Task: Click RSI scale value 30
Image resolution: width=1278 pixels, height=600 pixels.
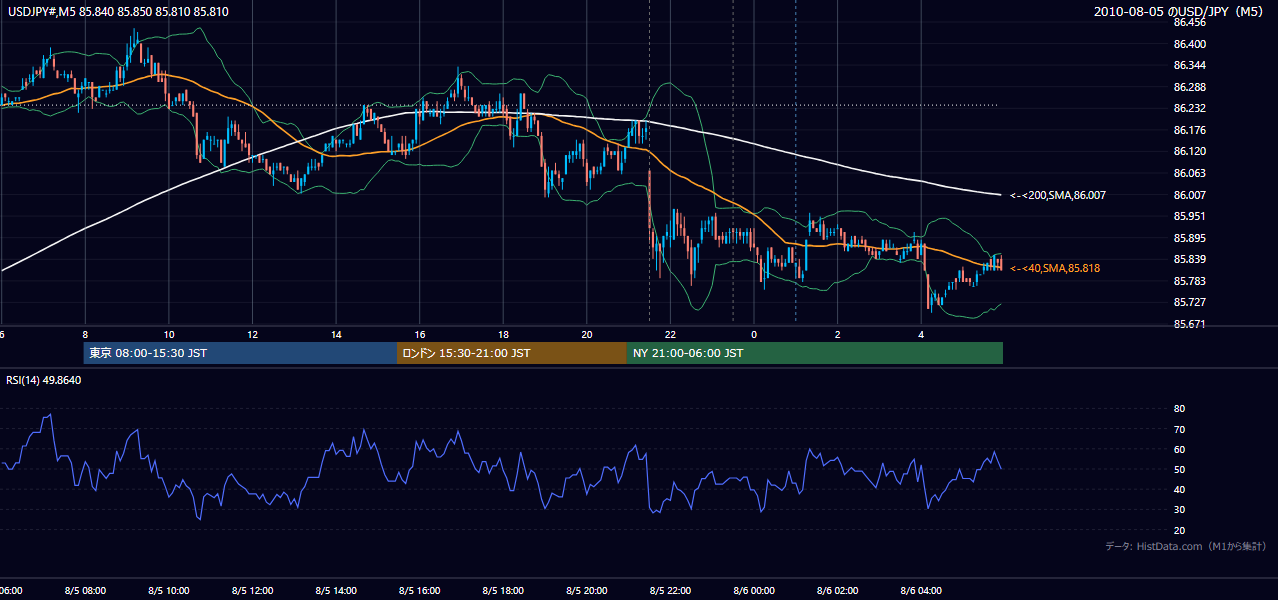Action: tap(1180, 510)
